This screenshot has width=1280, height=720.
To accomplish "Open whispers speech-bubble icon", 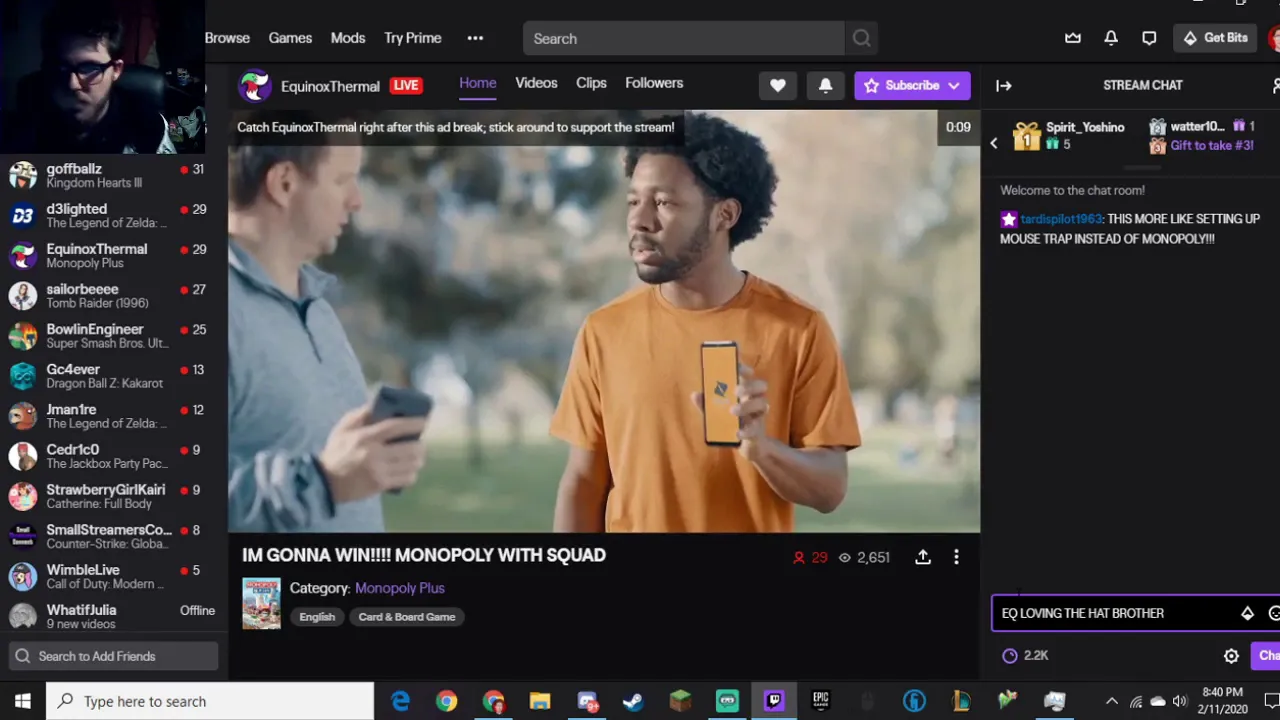I will click(1149, 38).
